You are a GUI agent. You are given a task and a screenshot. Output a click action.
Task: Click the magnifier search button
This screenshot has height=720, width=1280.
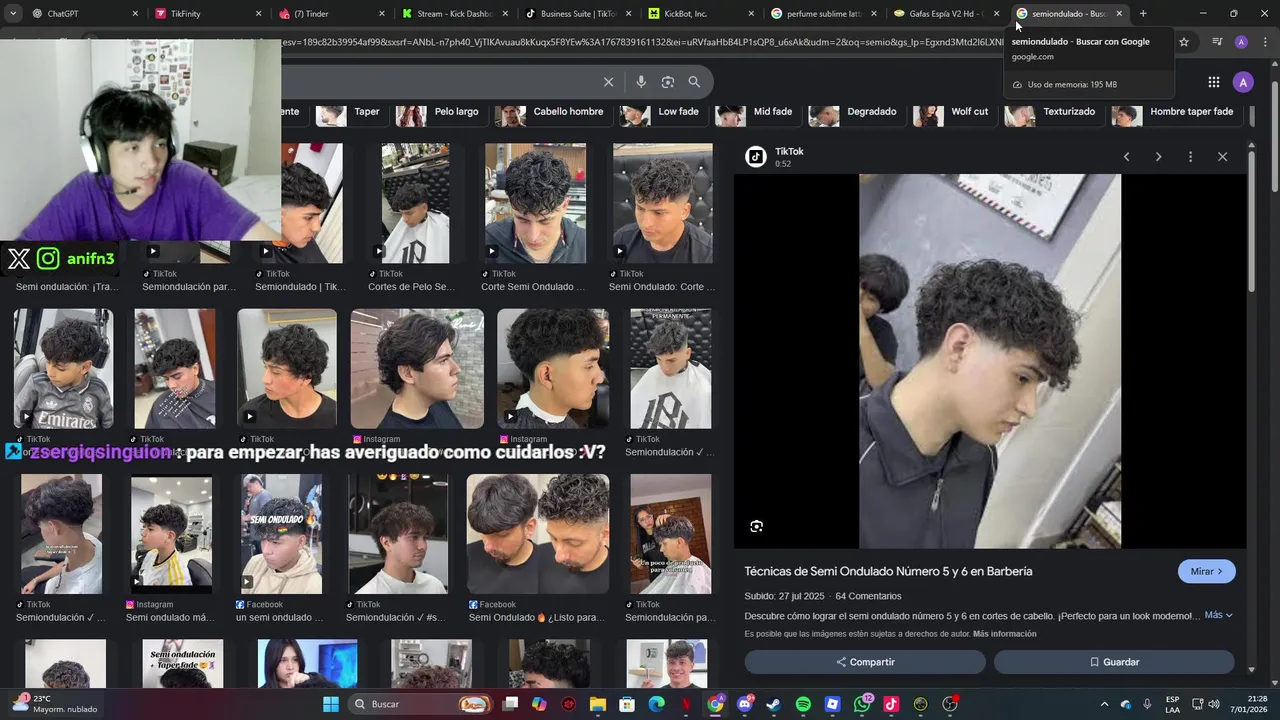pyautogui.click(x=694, y=82)
